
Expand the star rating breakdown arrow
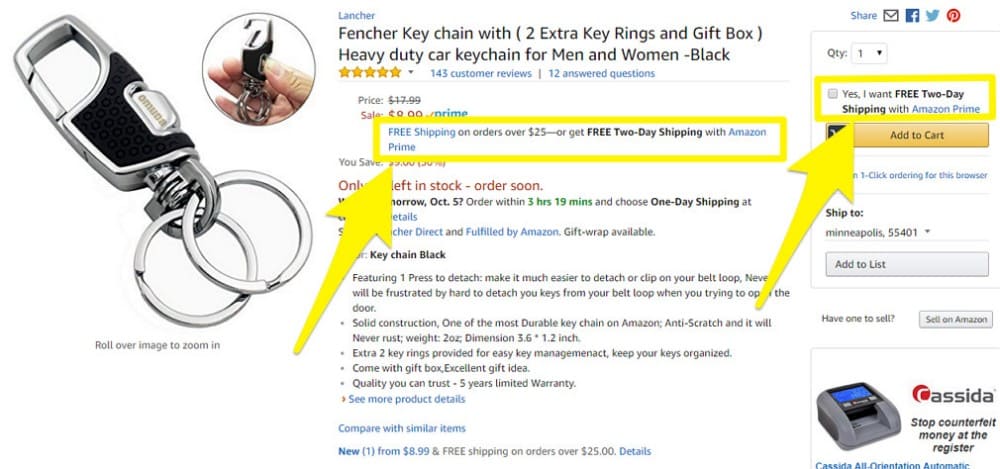pyautogui.click(x=410, y=73)
